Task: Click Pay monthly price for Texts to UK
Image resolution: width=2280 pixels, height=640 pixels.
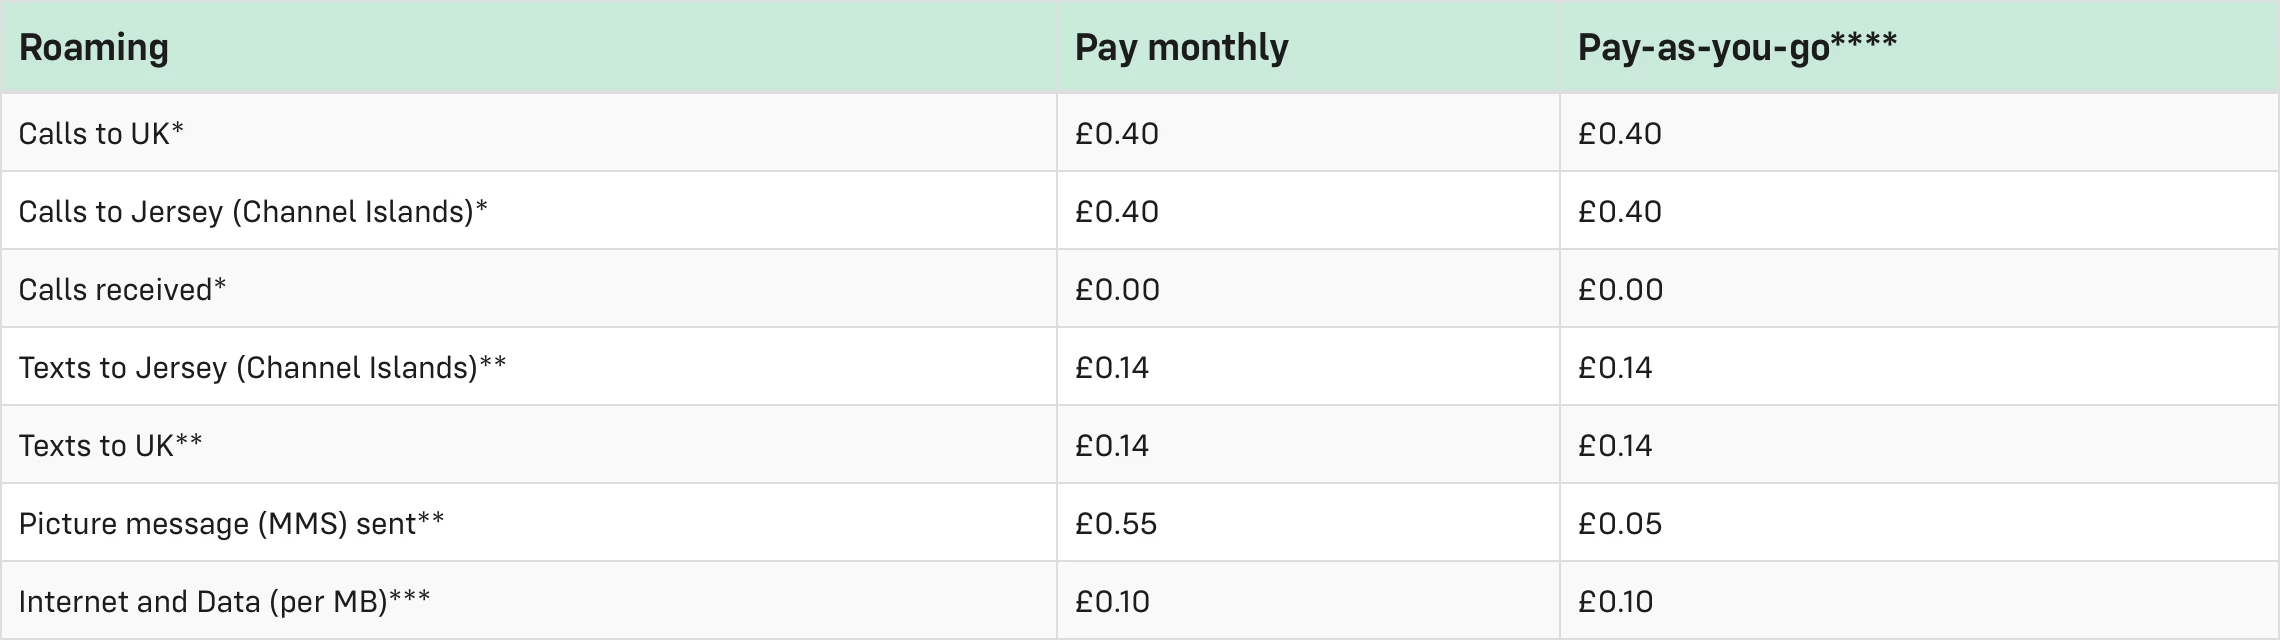Action: 1111,446
